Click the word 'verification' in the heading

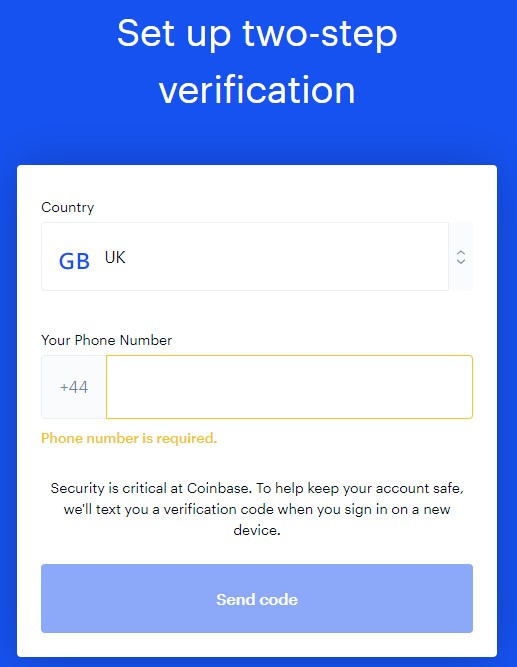(257, 91)
